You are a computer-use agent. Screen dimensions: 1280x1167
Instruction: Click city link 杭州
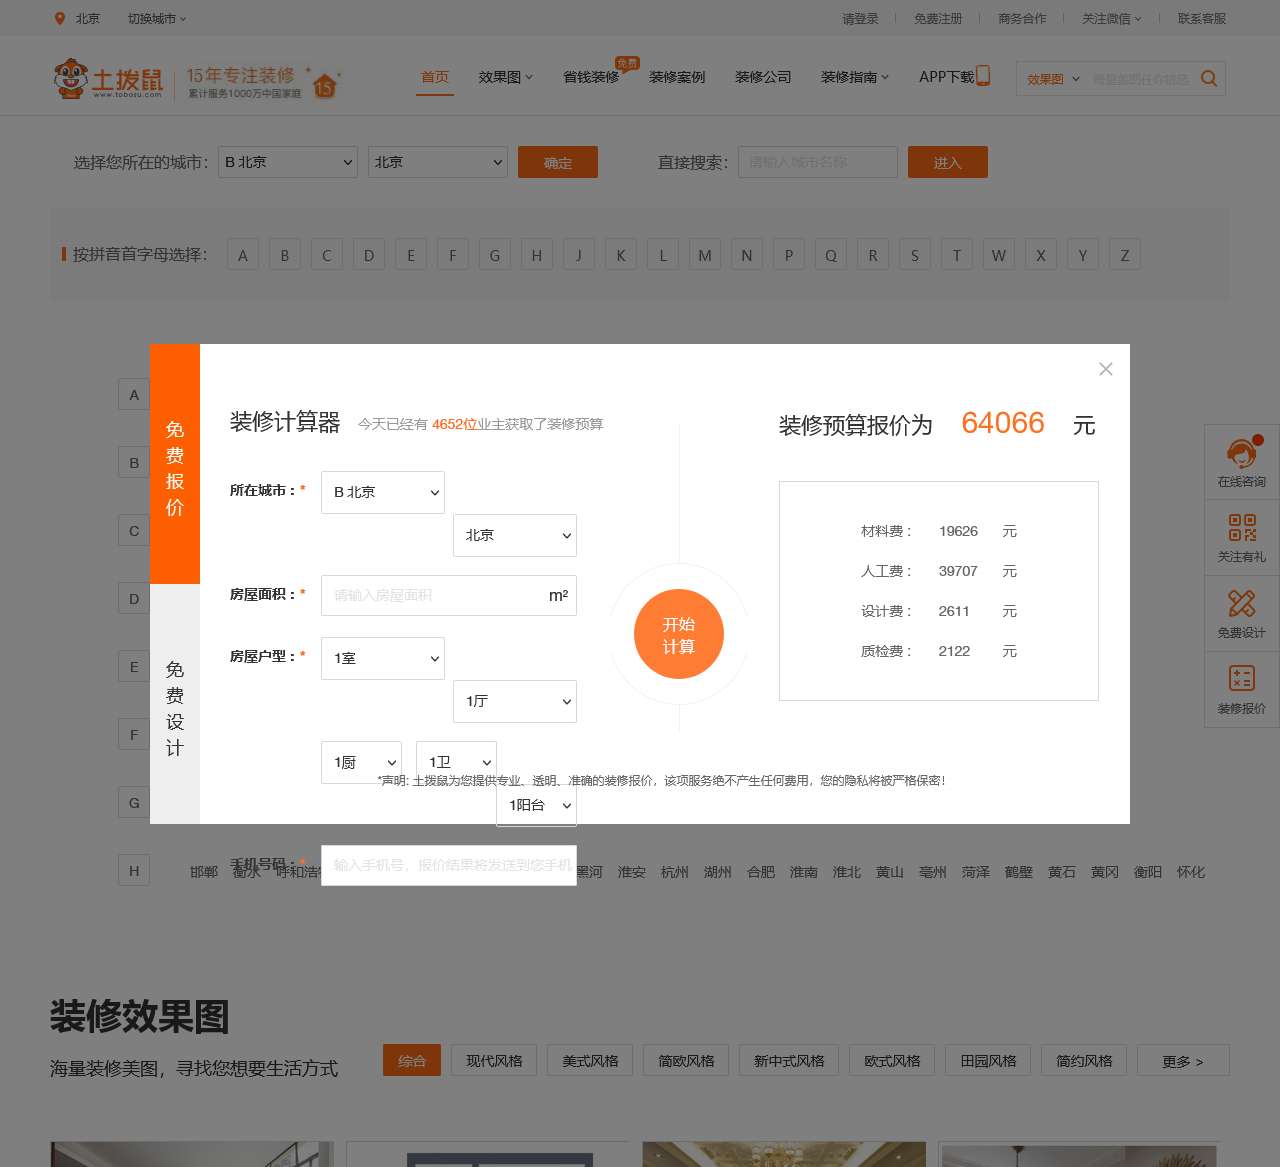pyautogui.click(x=675, y=872)
